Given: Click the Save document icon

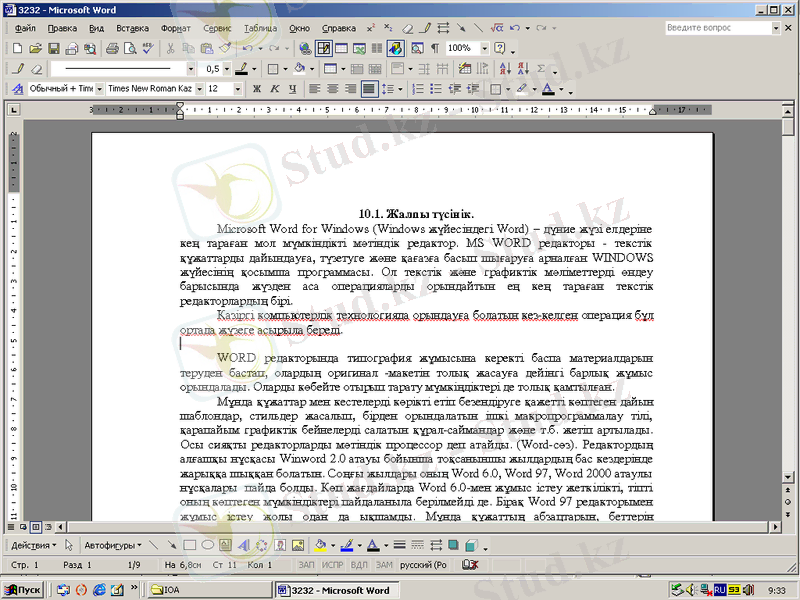Looking at the screenshot, I should click(x=53, y=48).
